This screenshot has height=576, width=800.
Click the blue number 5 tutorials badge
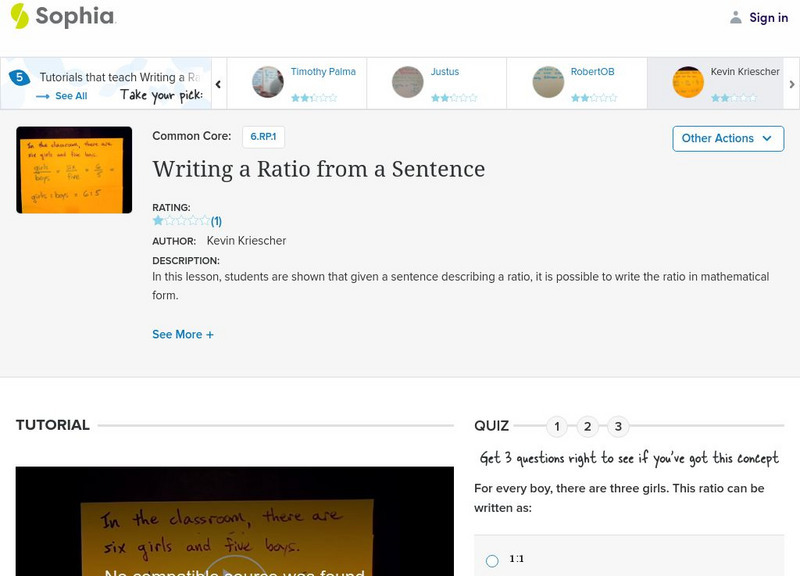(19, 77)
